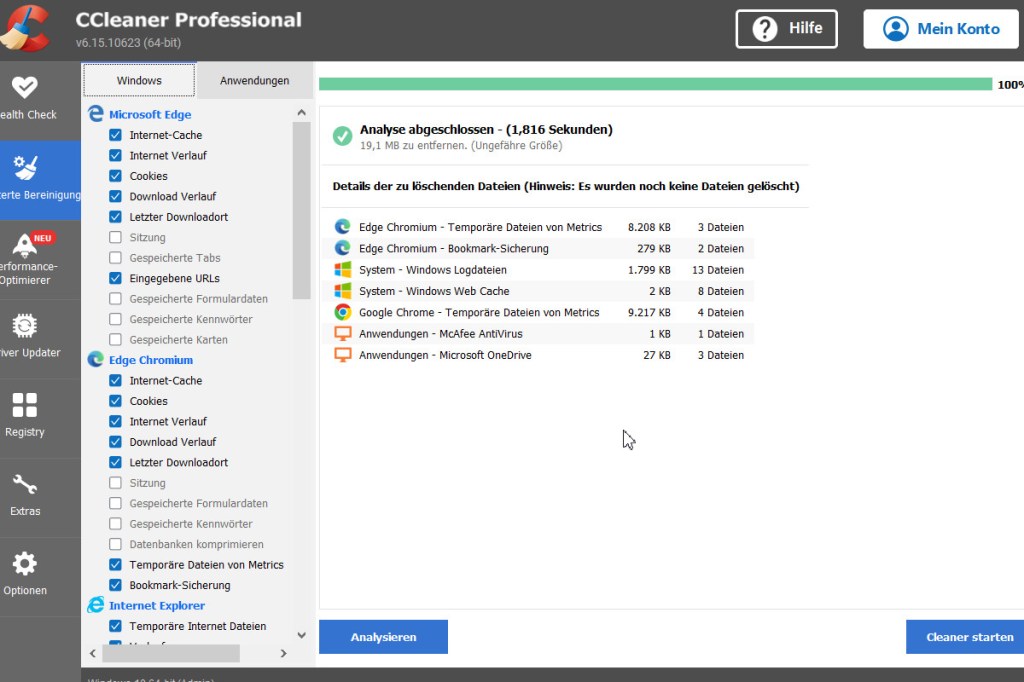Open Performance Optimizer rocket icon
The width and height of the screenshot is (1024, 682).
[24, 245]
